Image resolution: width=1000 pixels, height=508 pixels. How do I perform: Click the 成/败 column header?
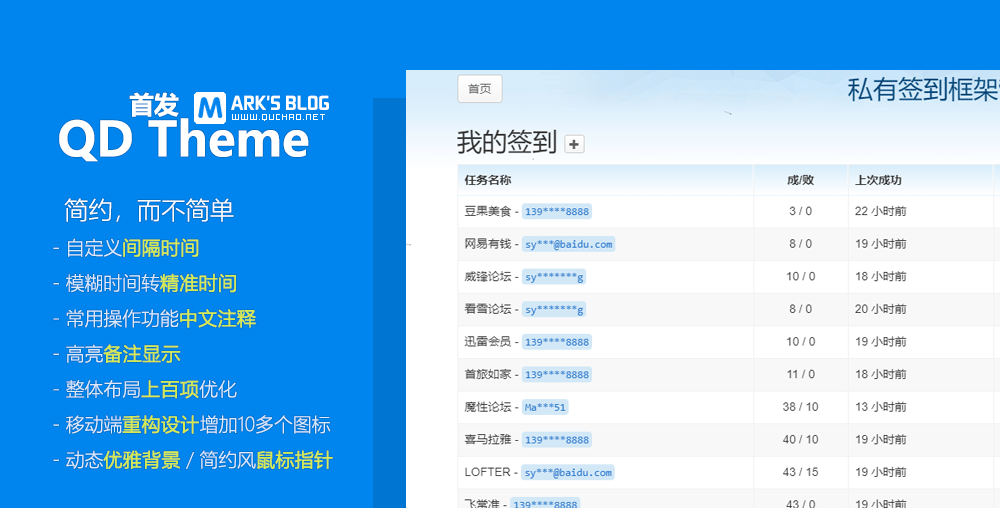(800, 180)
